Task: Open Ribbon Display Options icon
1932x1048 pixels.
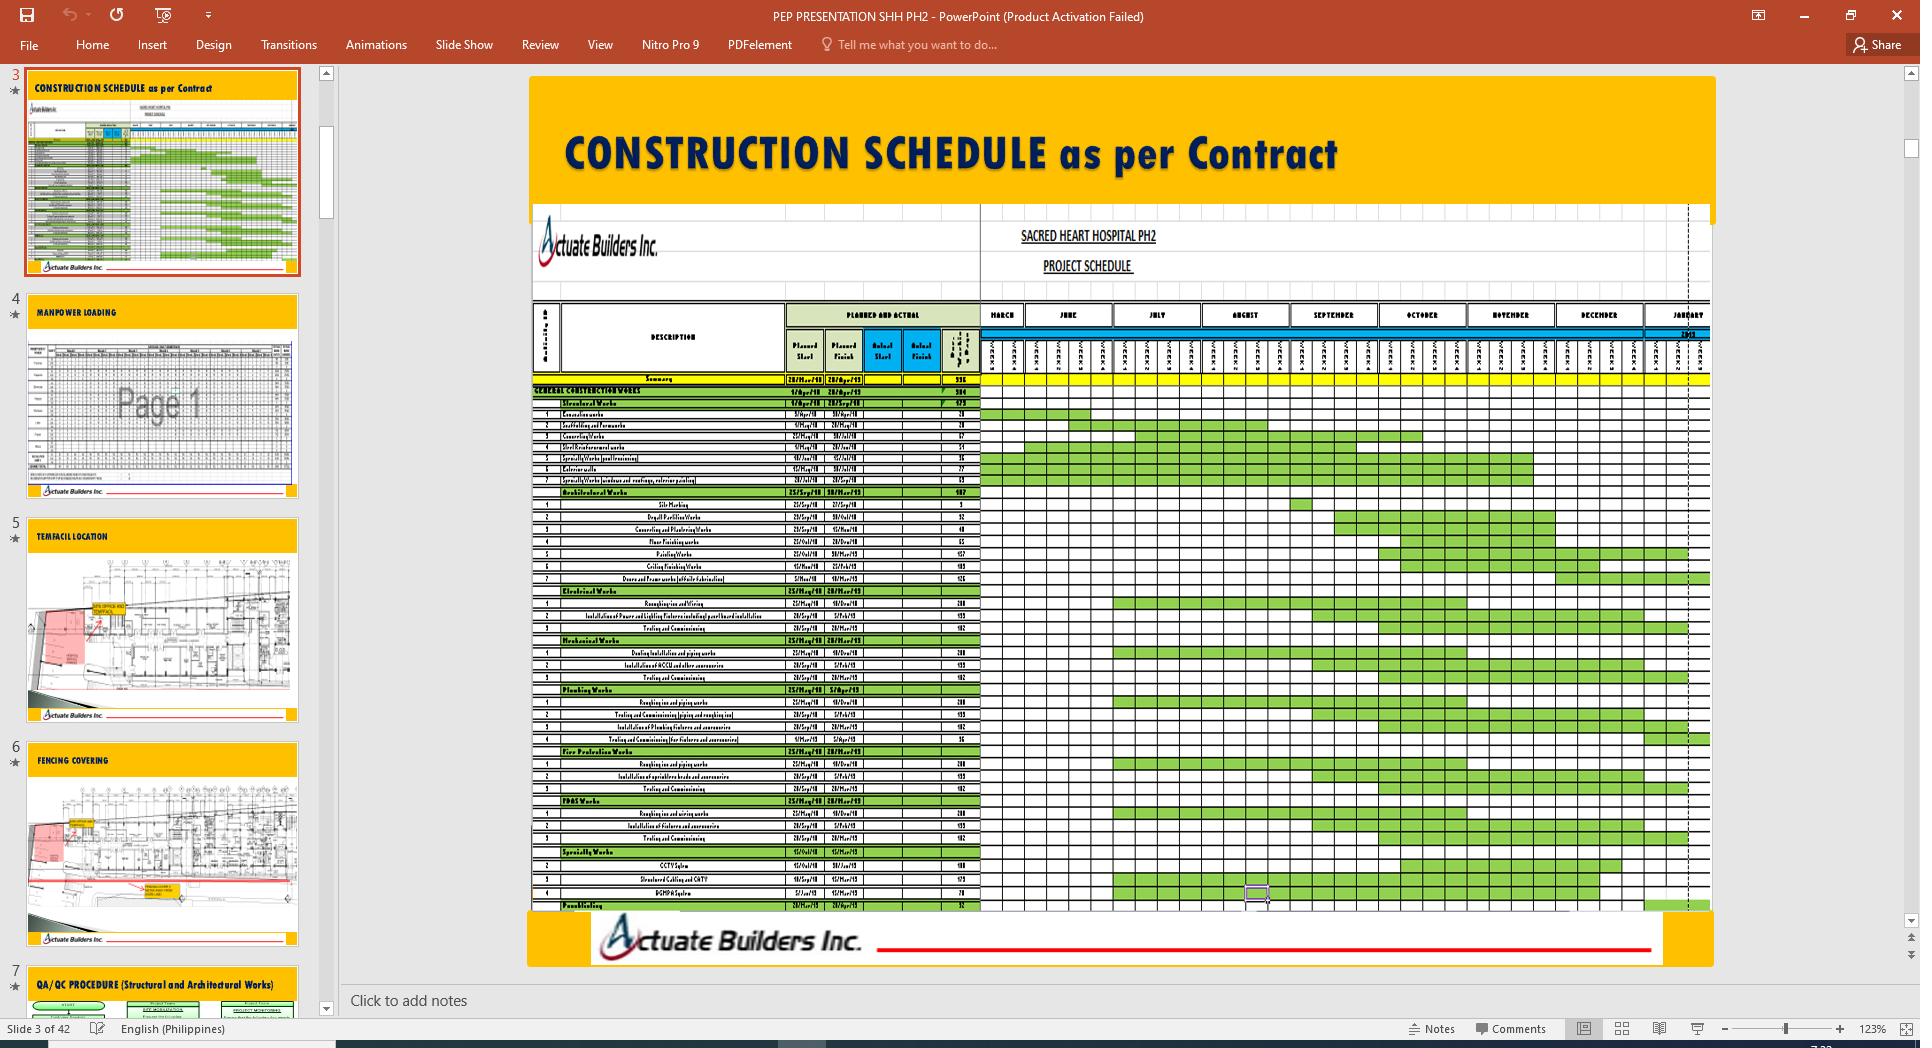Action: point(1758,15)
